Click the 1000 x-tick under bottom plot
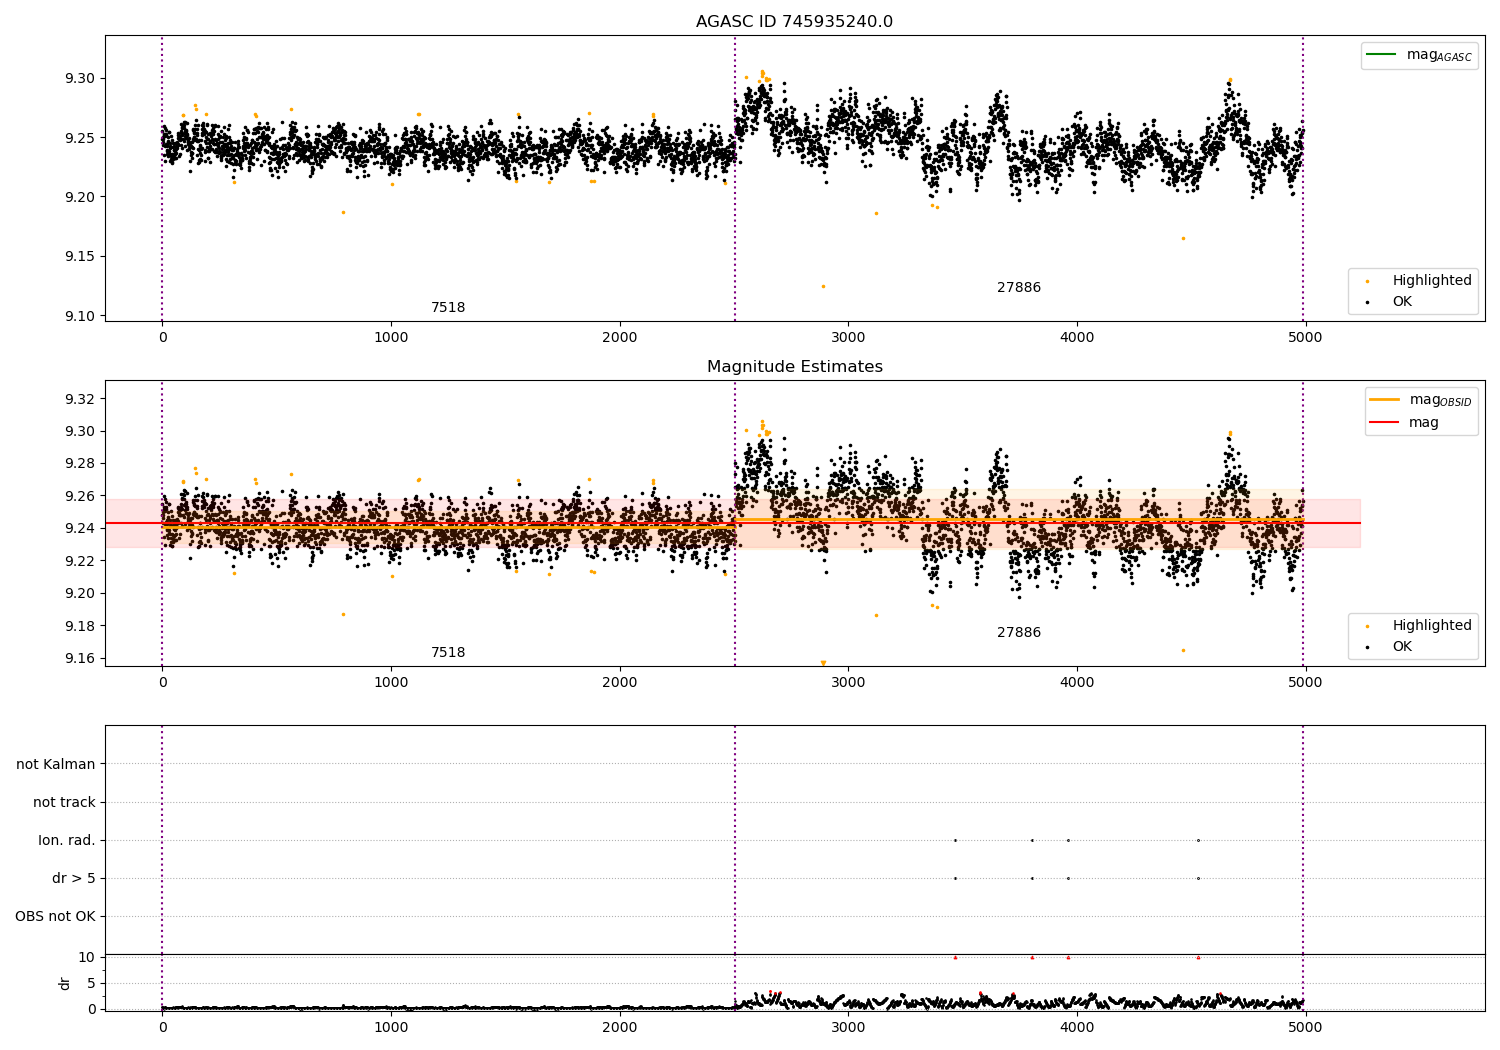The image size is (1500, 1050). click(x=391, y=1027)
